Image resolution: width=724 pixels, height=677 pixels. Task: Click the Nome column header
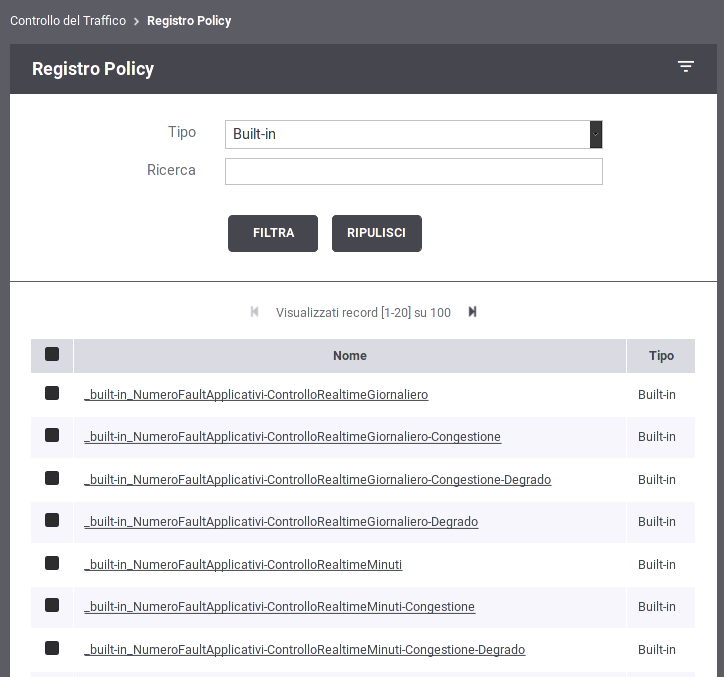click(350, 356)
